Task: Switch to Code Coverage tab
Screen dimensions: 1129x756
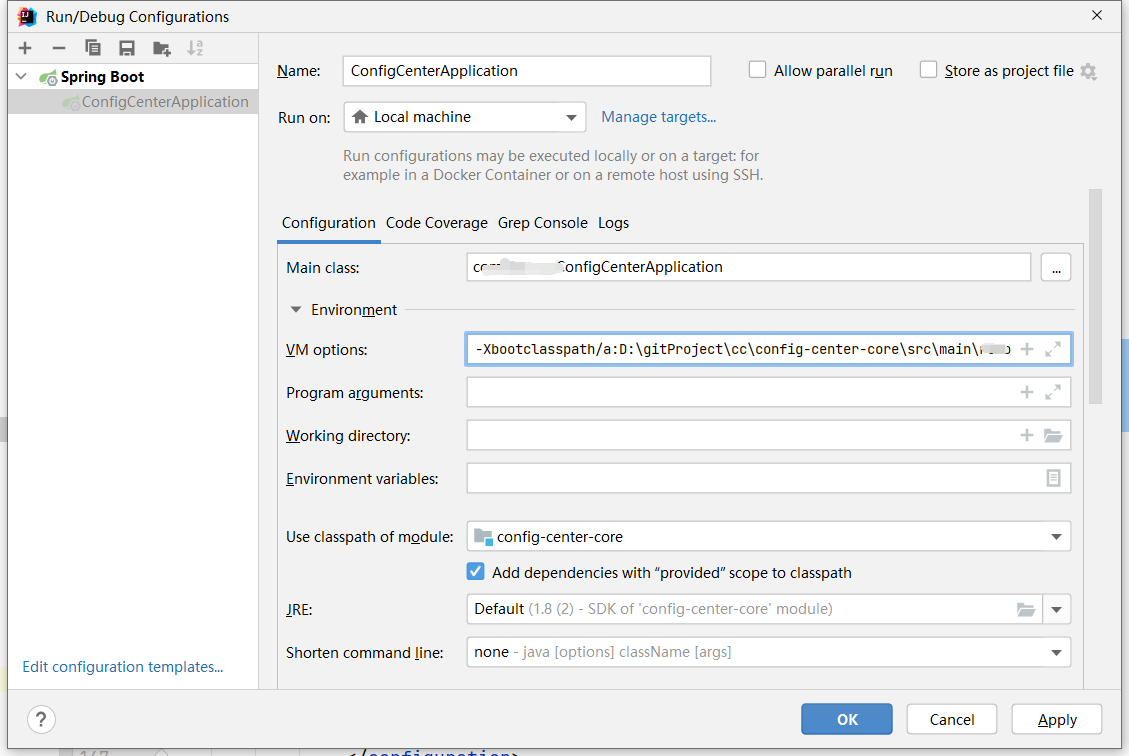Action: [x=436, y=223]
